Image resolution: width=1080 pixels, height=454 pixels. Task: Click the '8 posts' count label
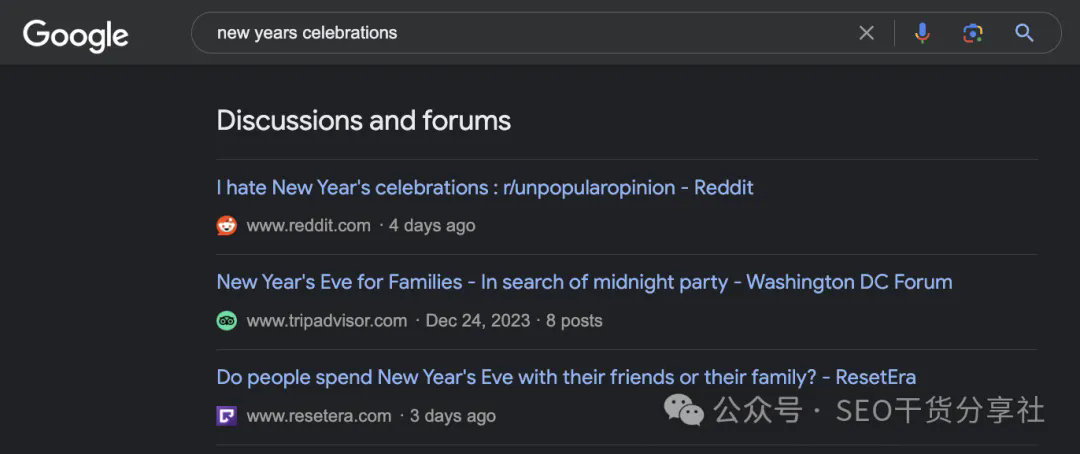[574, 320]
